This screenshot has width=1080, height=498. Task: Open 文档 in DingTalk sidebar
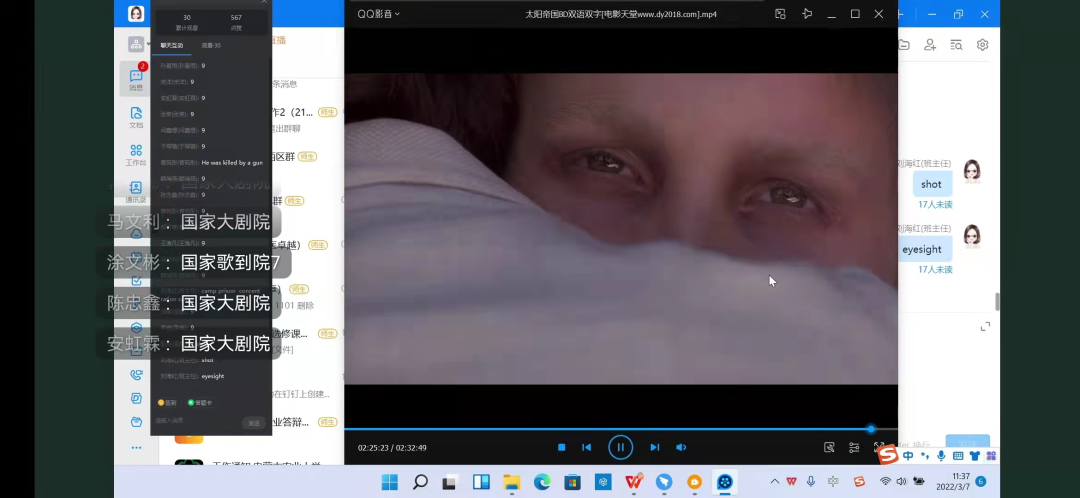click(x=136, y=117)
